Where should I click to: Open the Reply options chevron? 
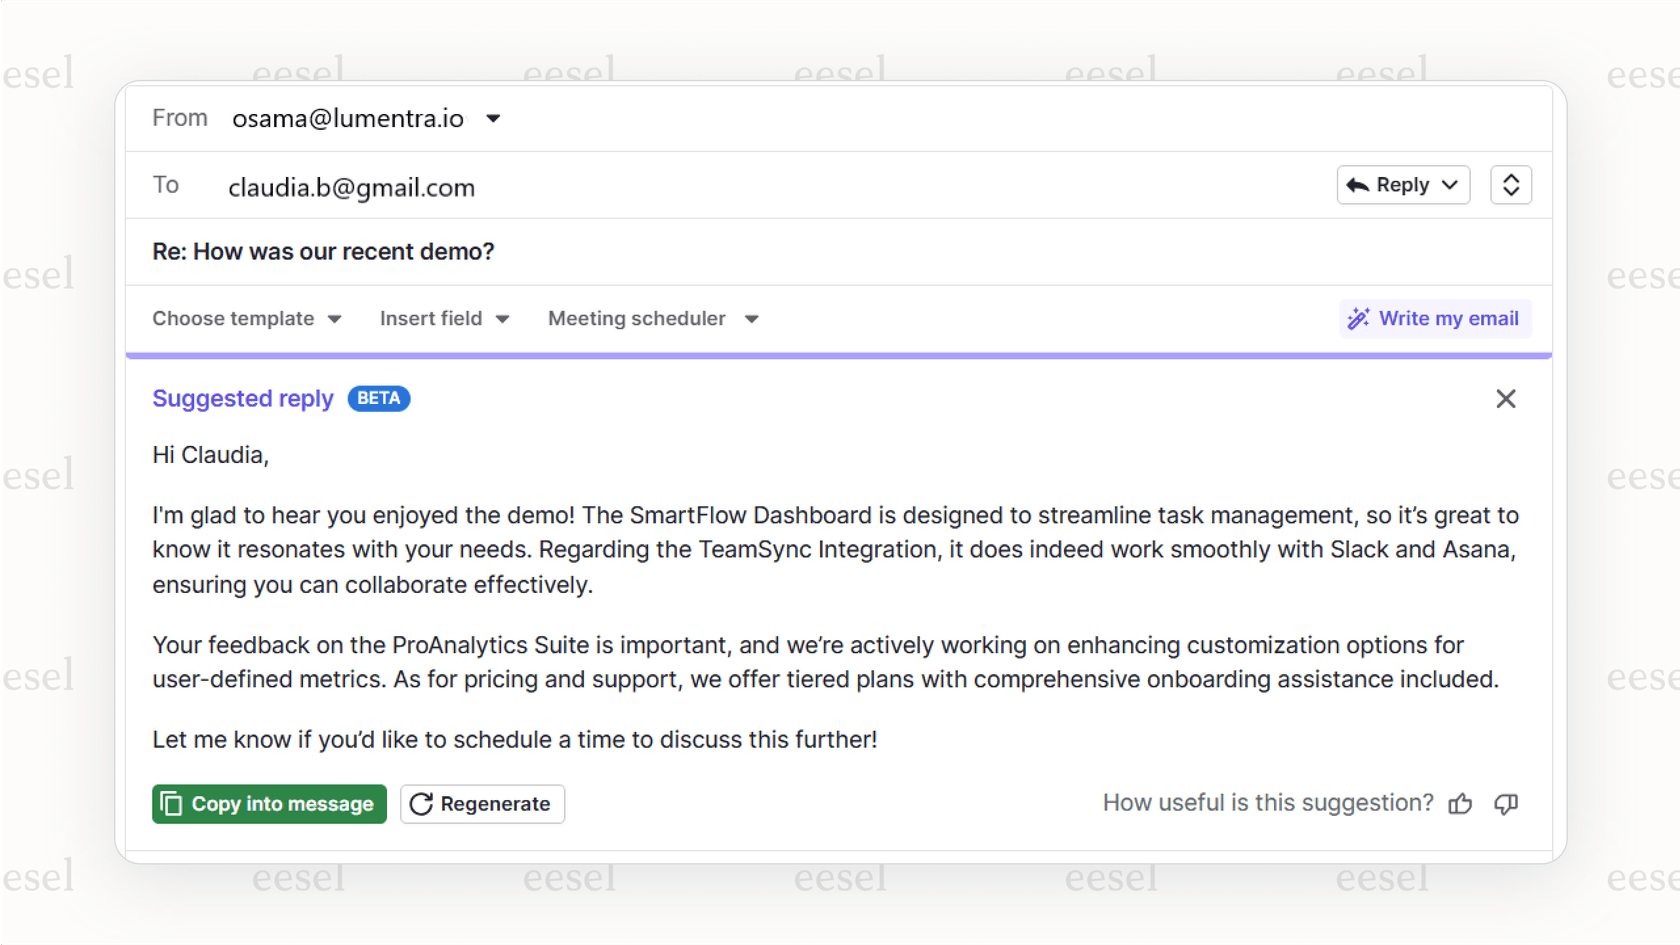[1449, 184]
